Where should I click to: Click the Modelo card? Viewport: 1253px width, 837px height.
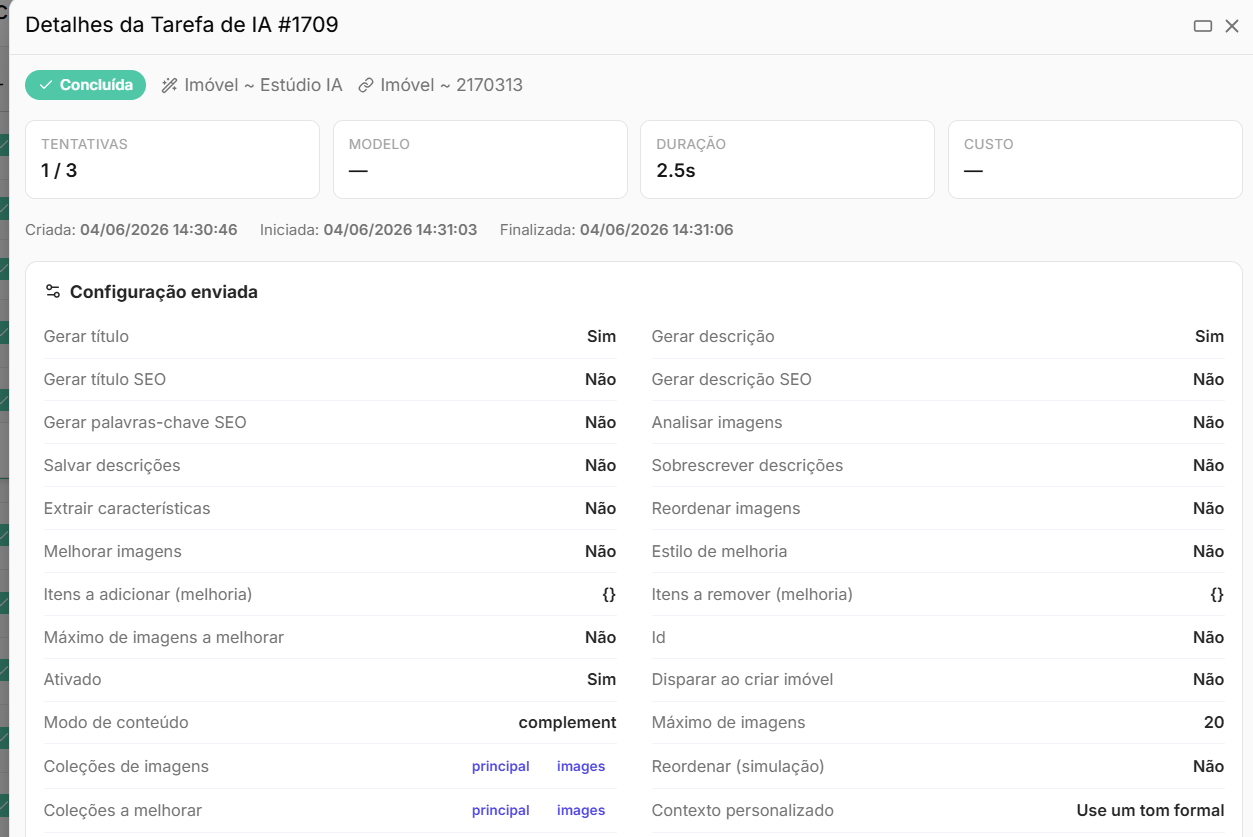tap(480, 160)
